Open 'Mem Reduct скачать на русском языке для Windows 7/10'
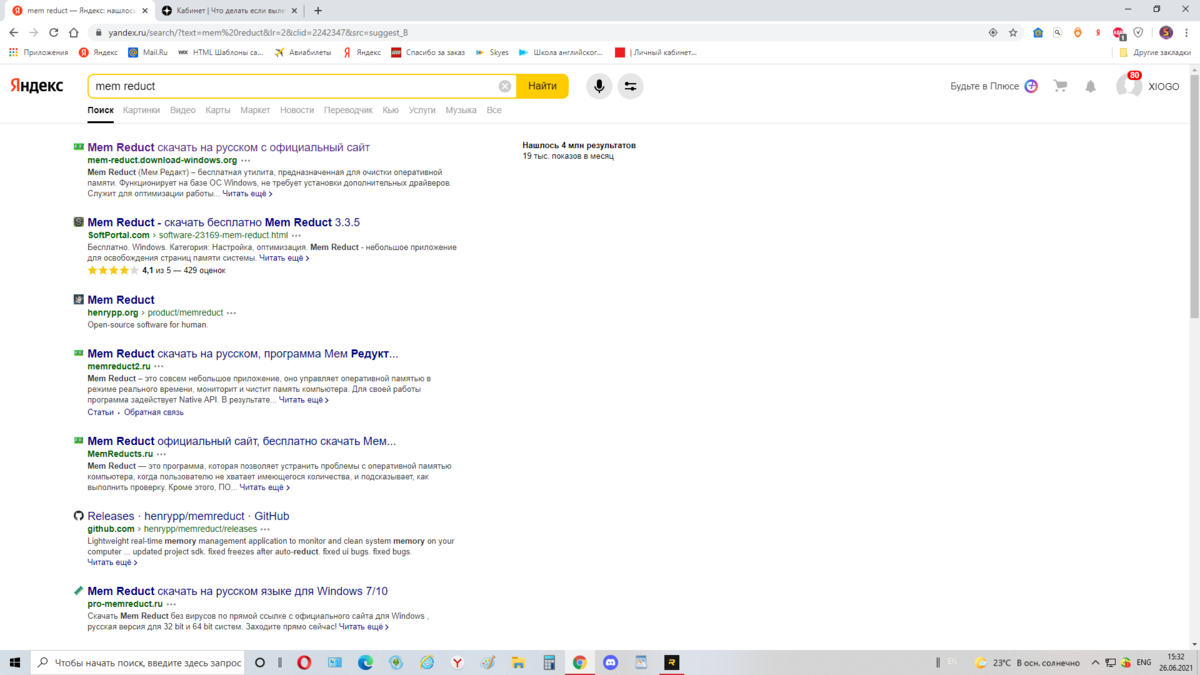This screenshot has height=675, width=1200. tap(237, 591)
